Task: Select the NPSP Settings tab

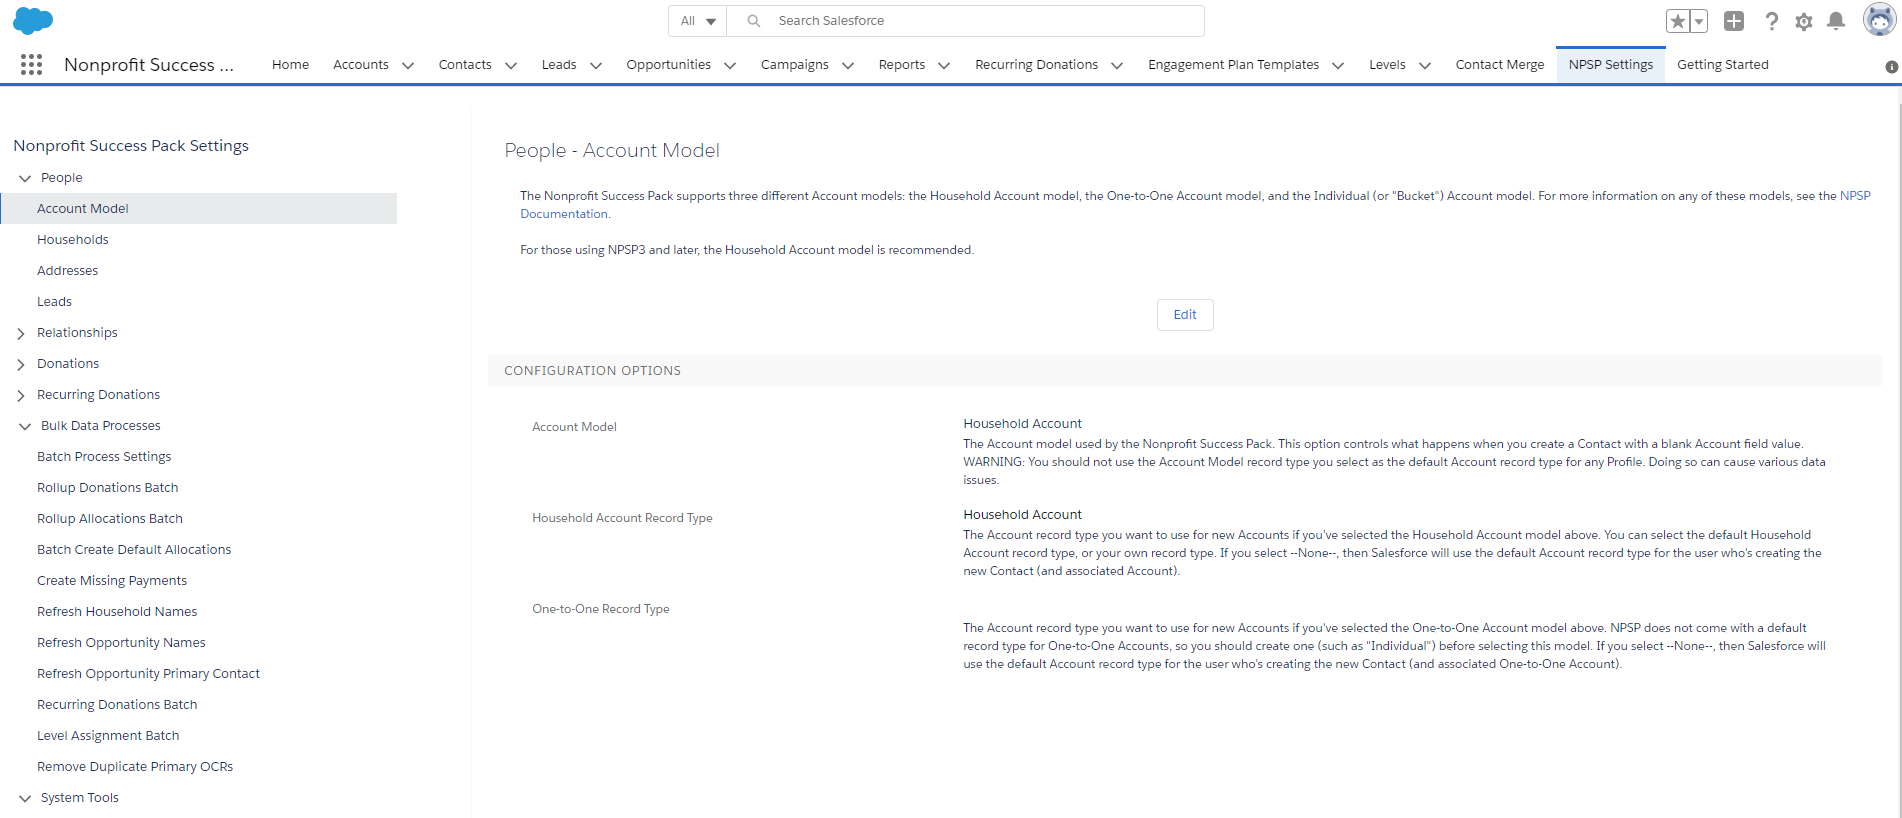Action: click(x=1611, y=65)
